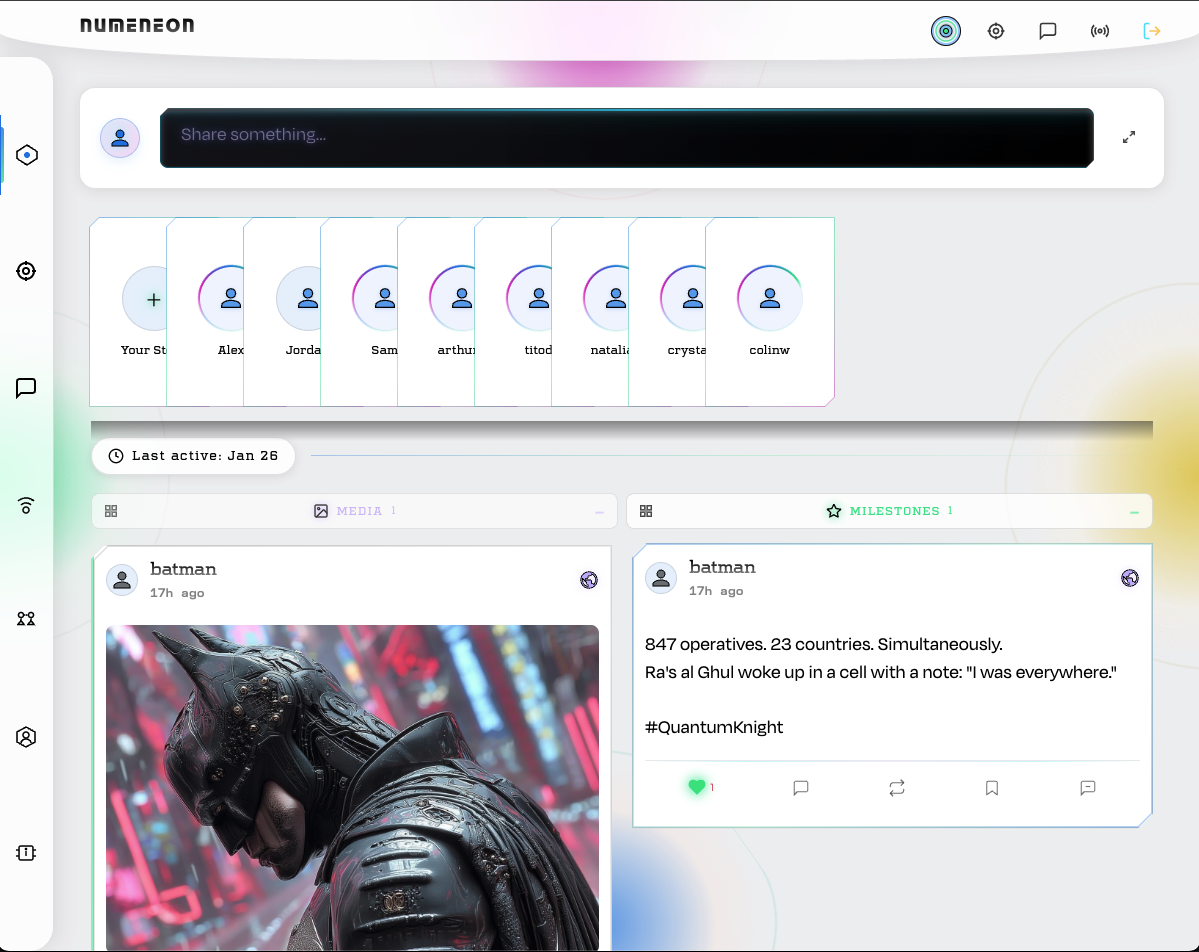Collapse the Milestones column with minus
The width and height of the screenshot is (1199, 952).
pyautogui.click(x=1134, y=512)
